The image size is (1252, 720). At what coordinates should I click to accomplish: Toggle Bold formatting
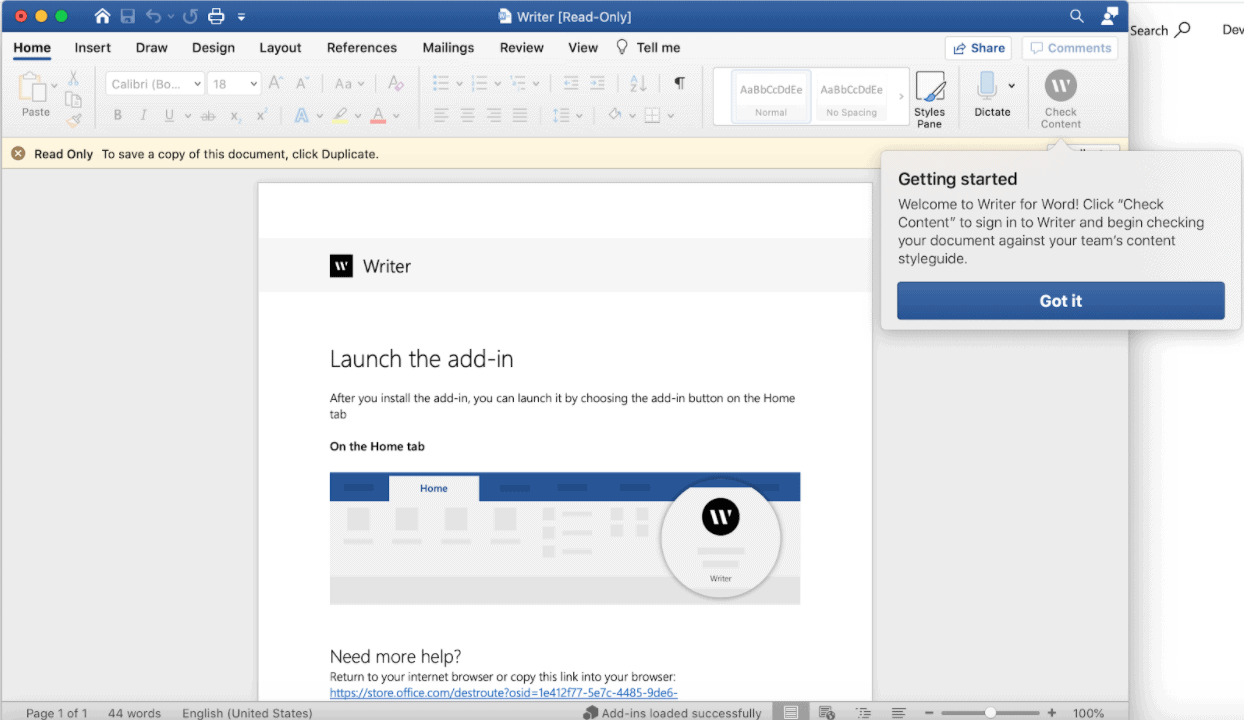click(x=117, y=116)
